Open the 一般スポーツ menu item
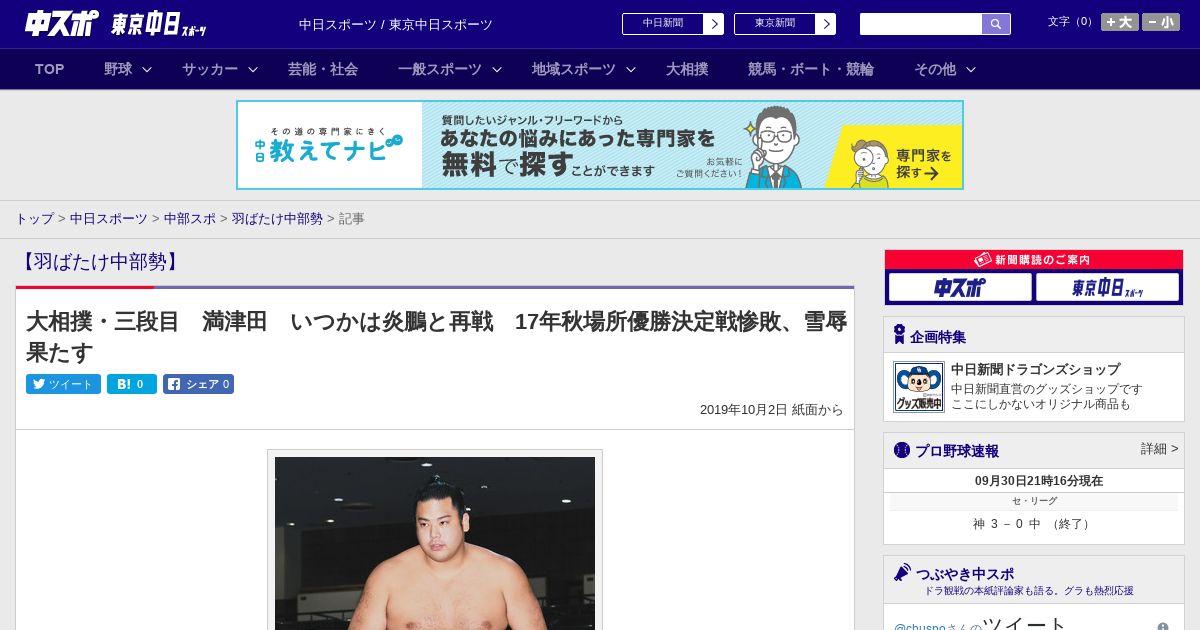This screenshot has width=1200, height=630. click(440, 69)
